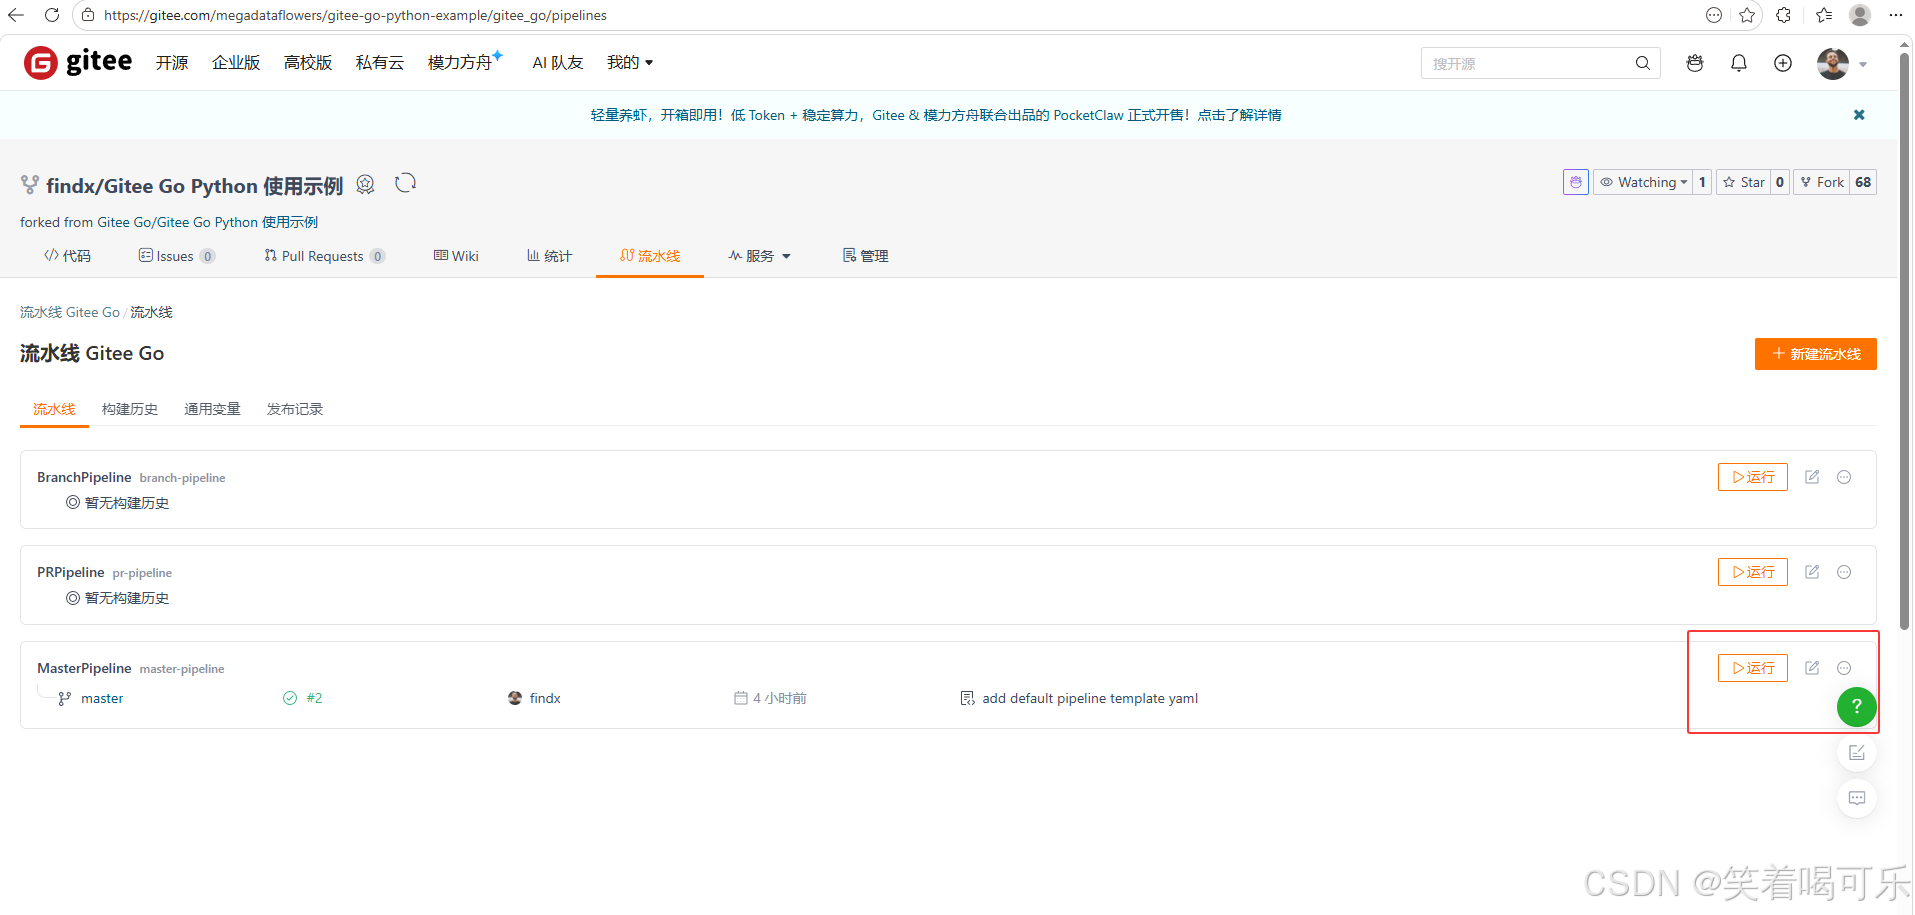The image size is (1915, 915).
Task: Expand the Watching dropdown
Action: (x=1642, y=182)
